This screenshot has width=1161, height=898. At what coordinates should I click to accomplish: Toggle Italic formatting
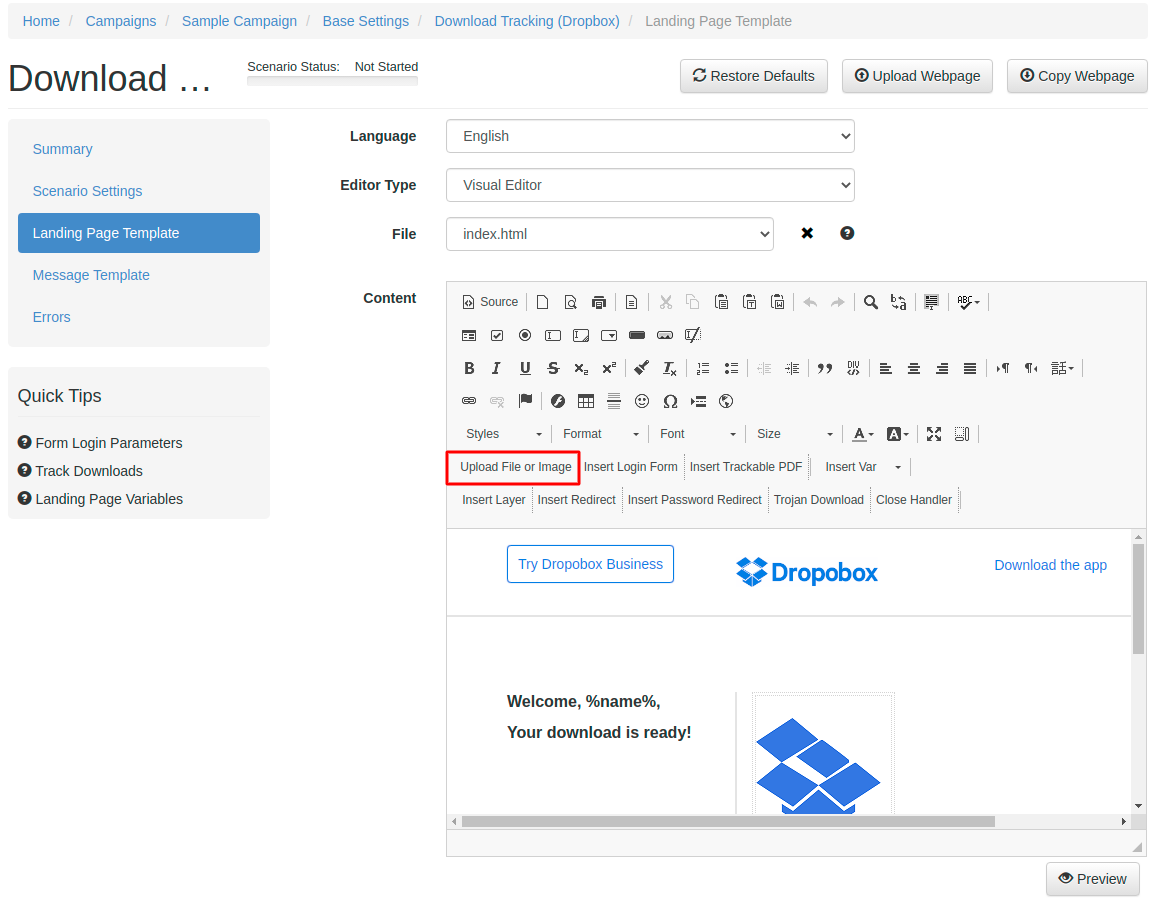[497, 368]
